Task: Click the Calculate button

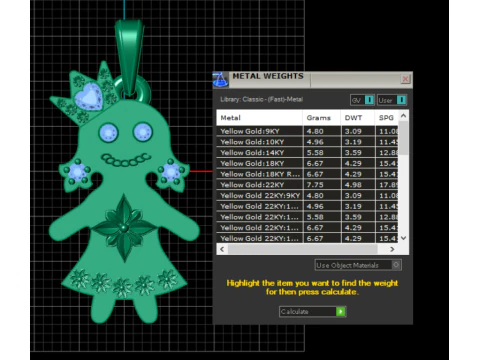Action: (313, 311)
